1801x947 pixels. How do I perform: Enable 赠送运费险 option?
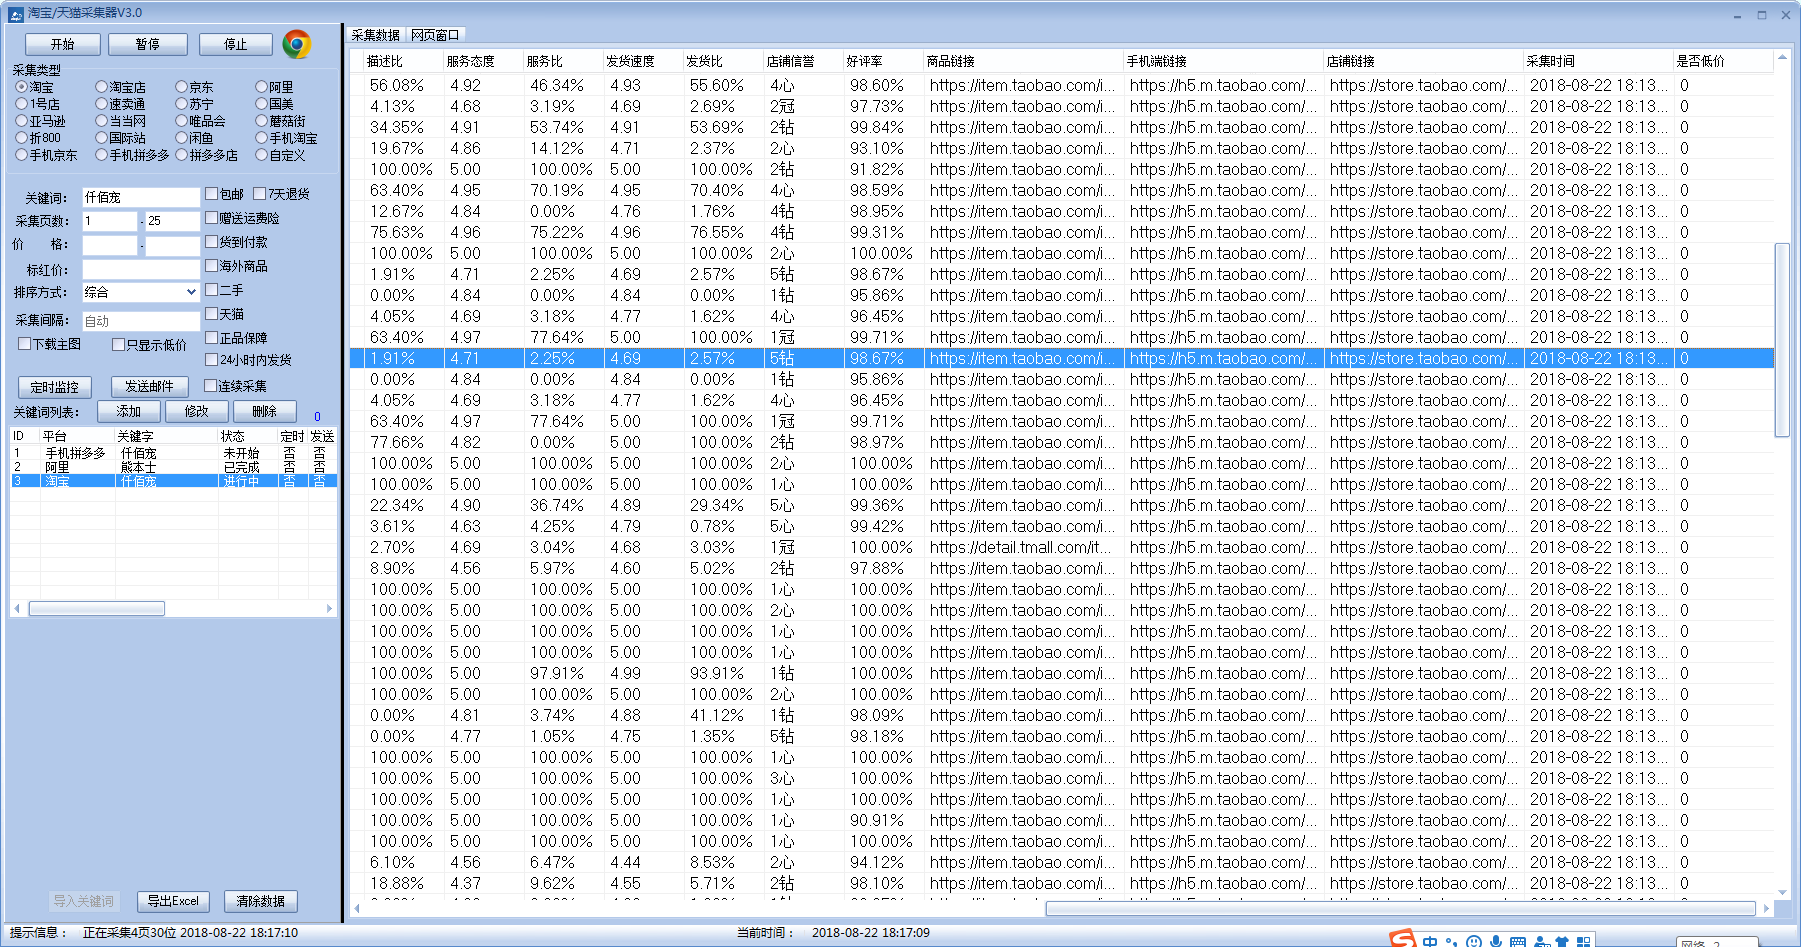(242, 218)
